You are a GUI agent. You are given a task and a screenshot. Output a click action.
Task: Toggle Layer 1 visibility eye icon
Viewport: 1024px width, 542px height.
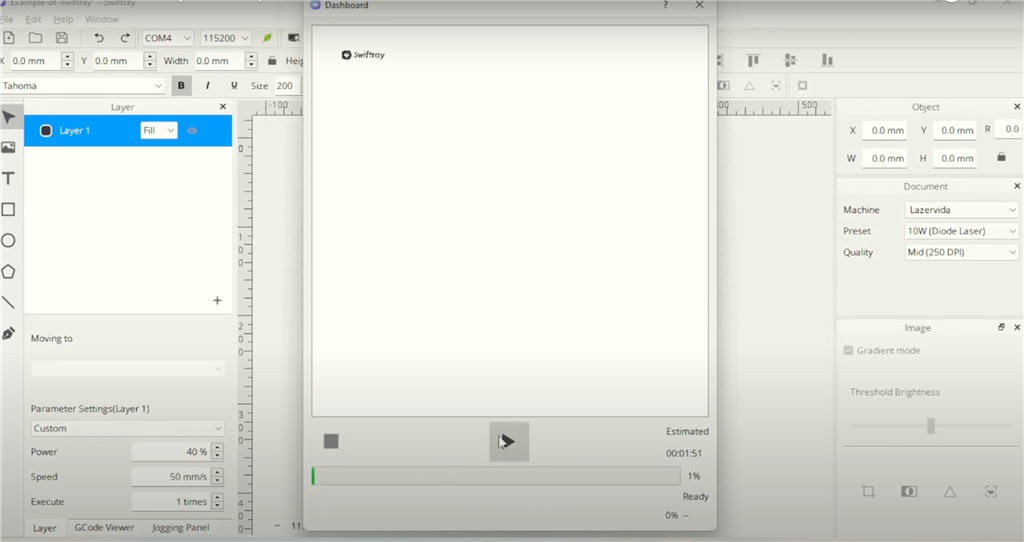[192, 131]
